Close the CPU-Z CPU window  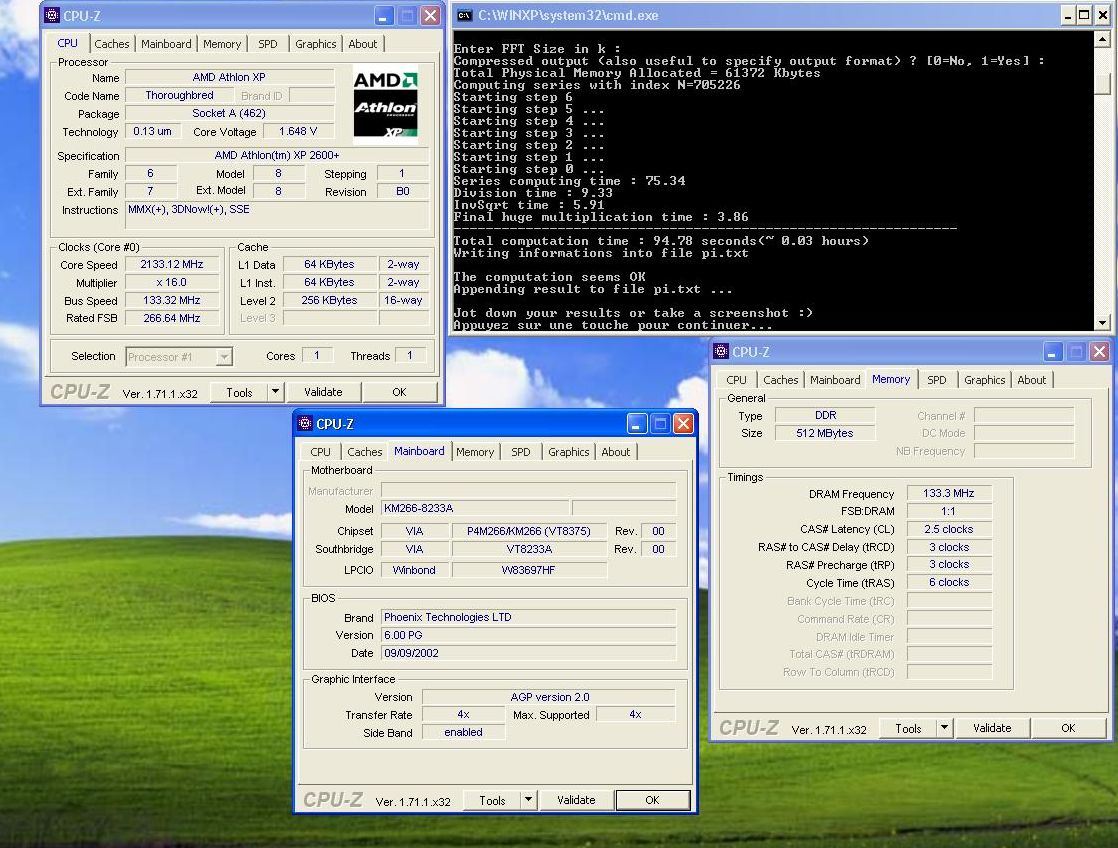(431, 16)
